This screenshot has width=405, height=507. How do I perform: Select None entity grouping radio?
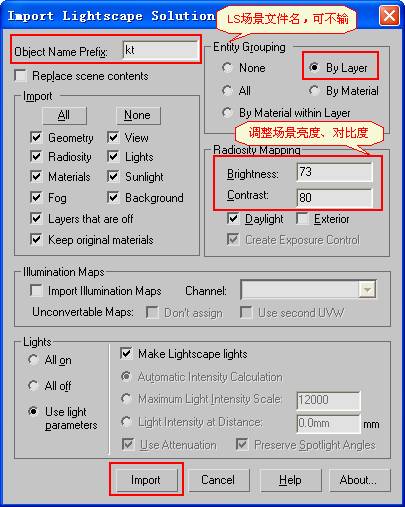click(x=227, y=68)
